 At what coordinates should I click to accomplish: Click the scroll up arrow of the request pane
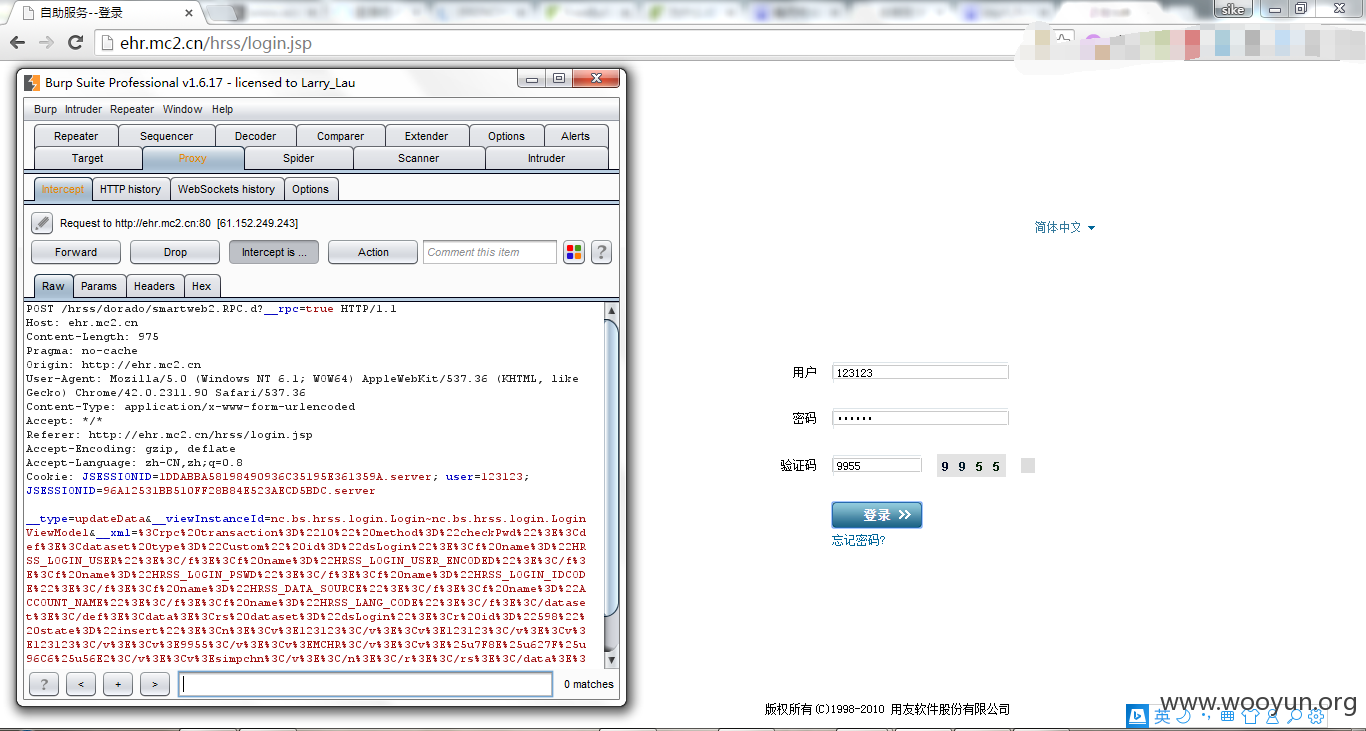(x=611, y=311)
